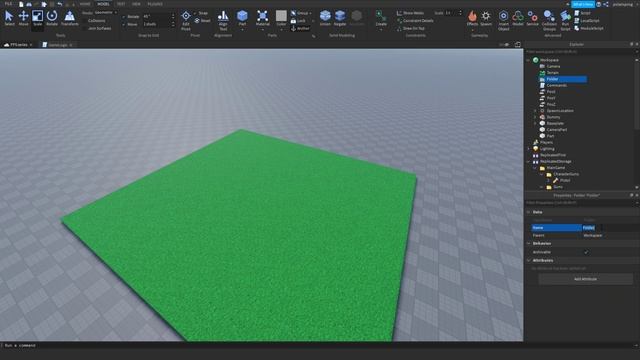Click the Negate solid modeling icon
This screenshot has height=360, width=640.
pos(340,18)
